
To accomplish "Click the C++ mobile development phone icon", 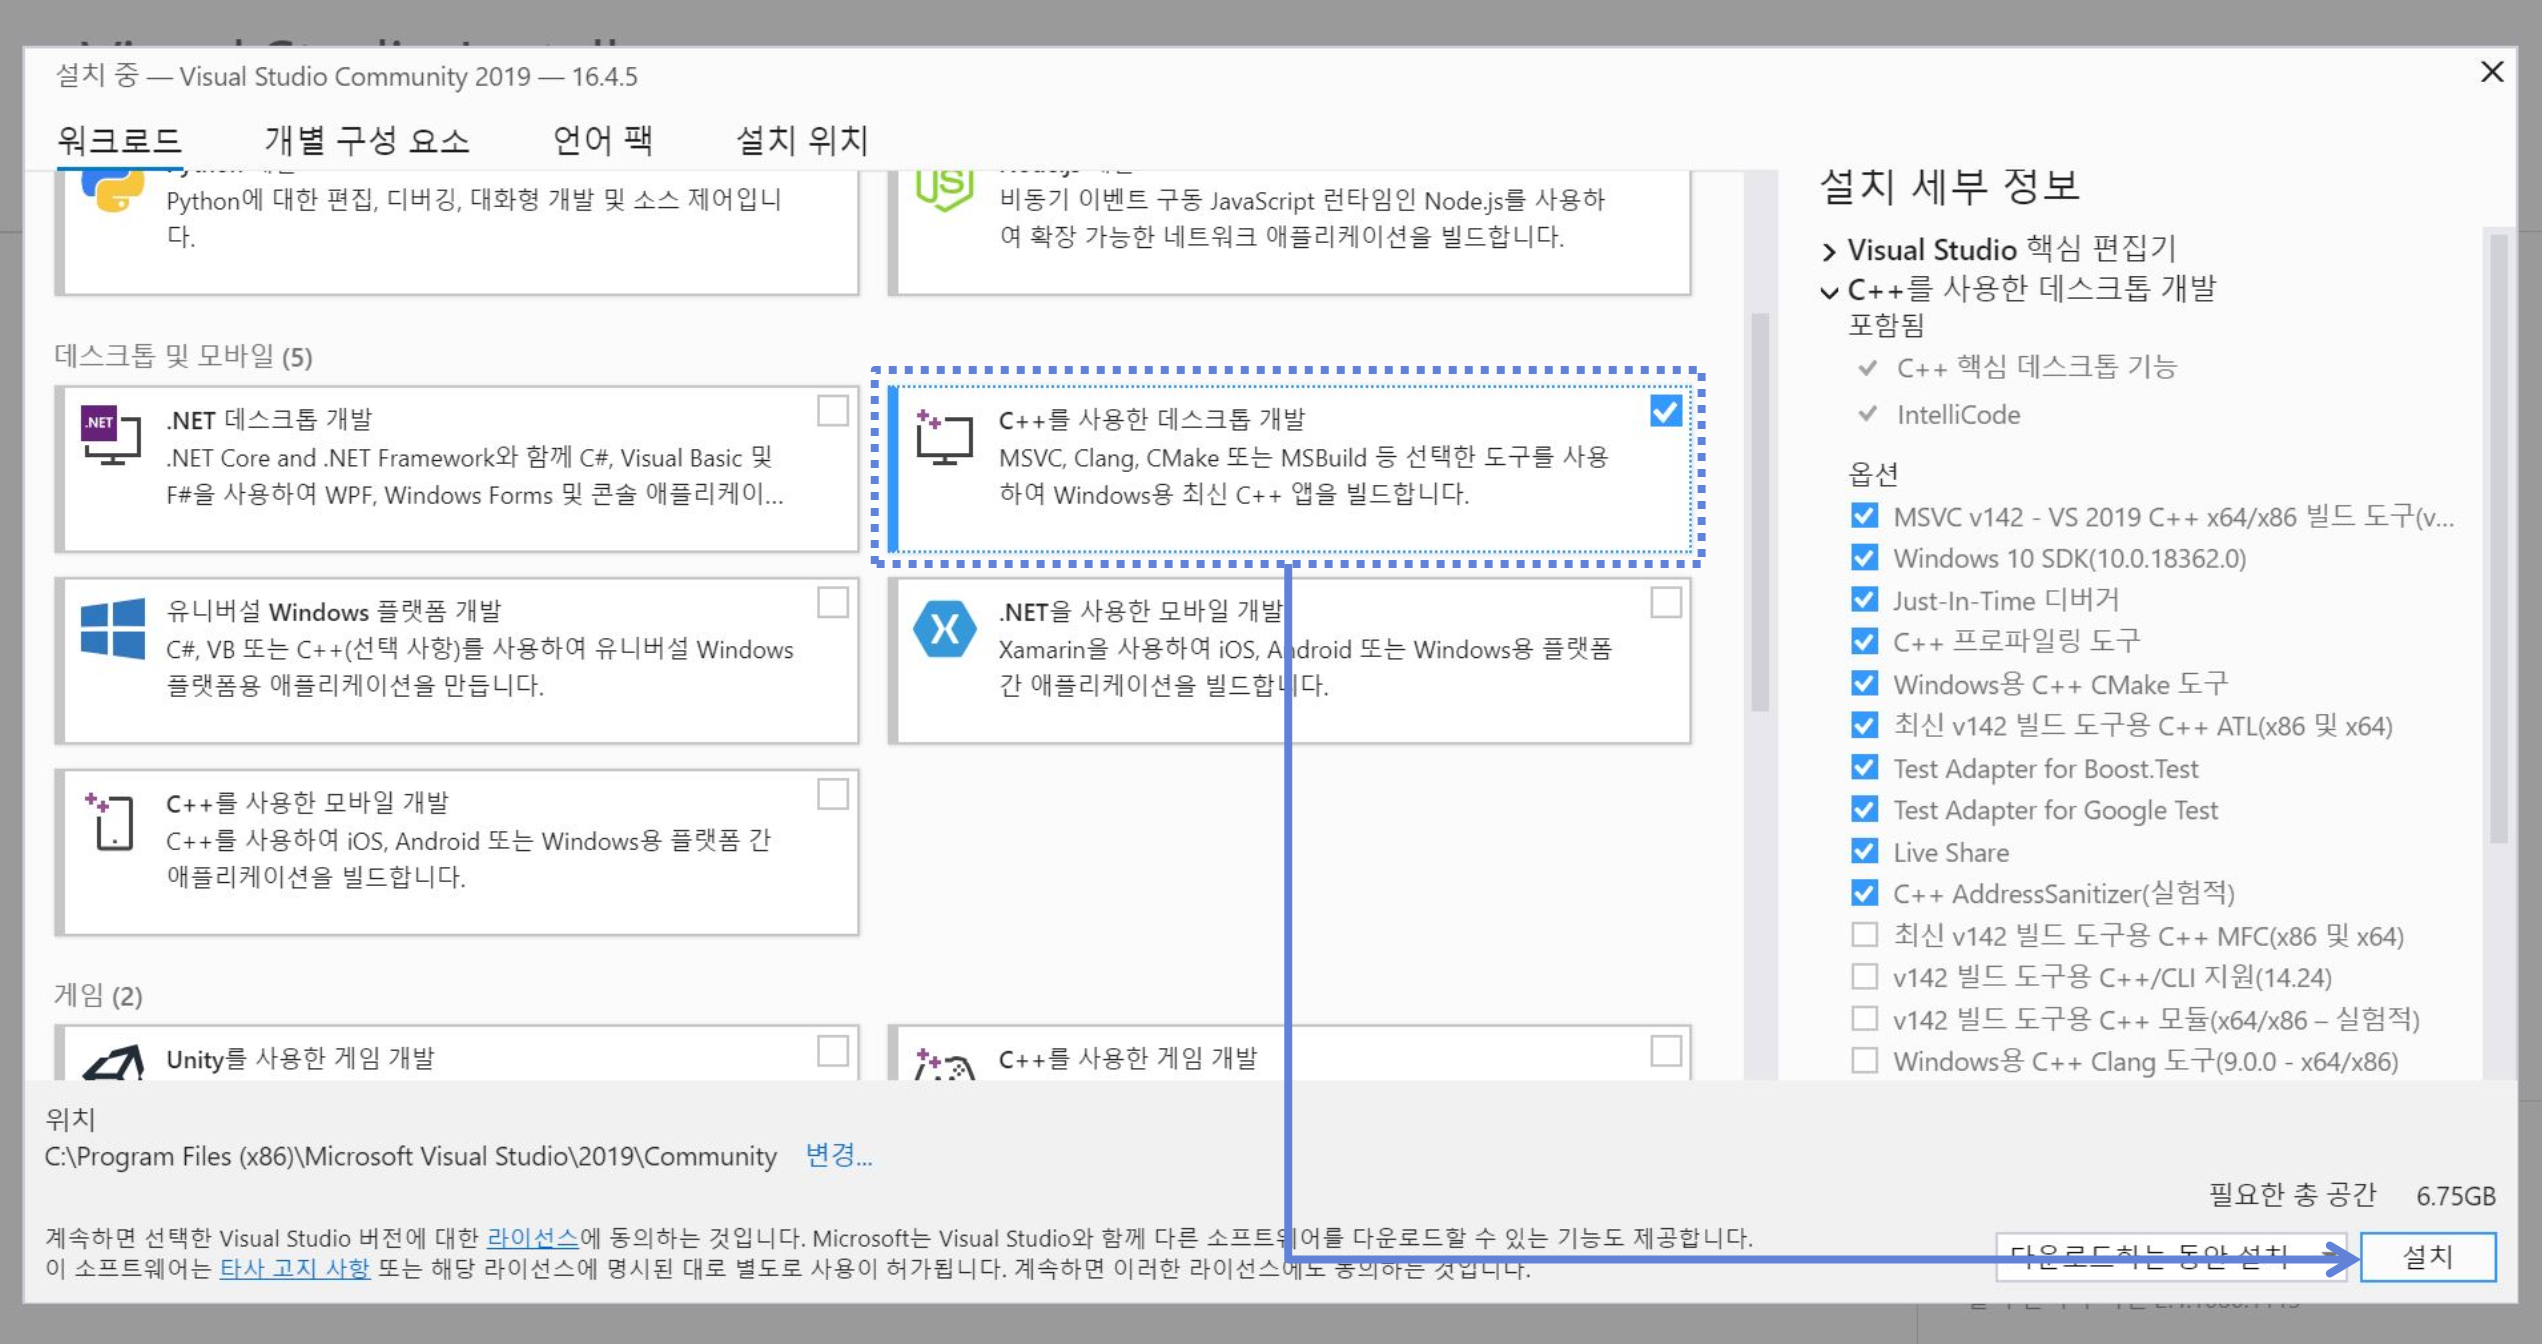I will point(110,821).
